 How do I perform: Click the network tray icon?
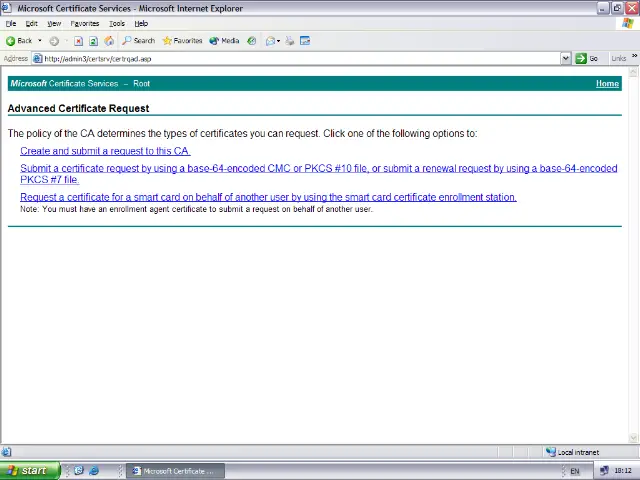click(604, 471)
